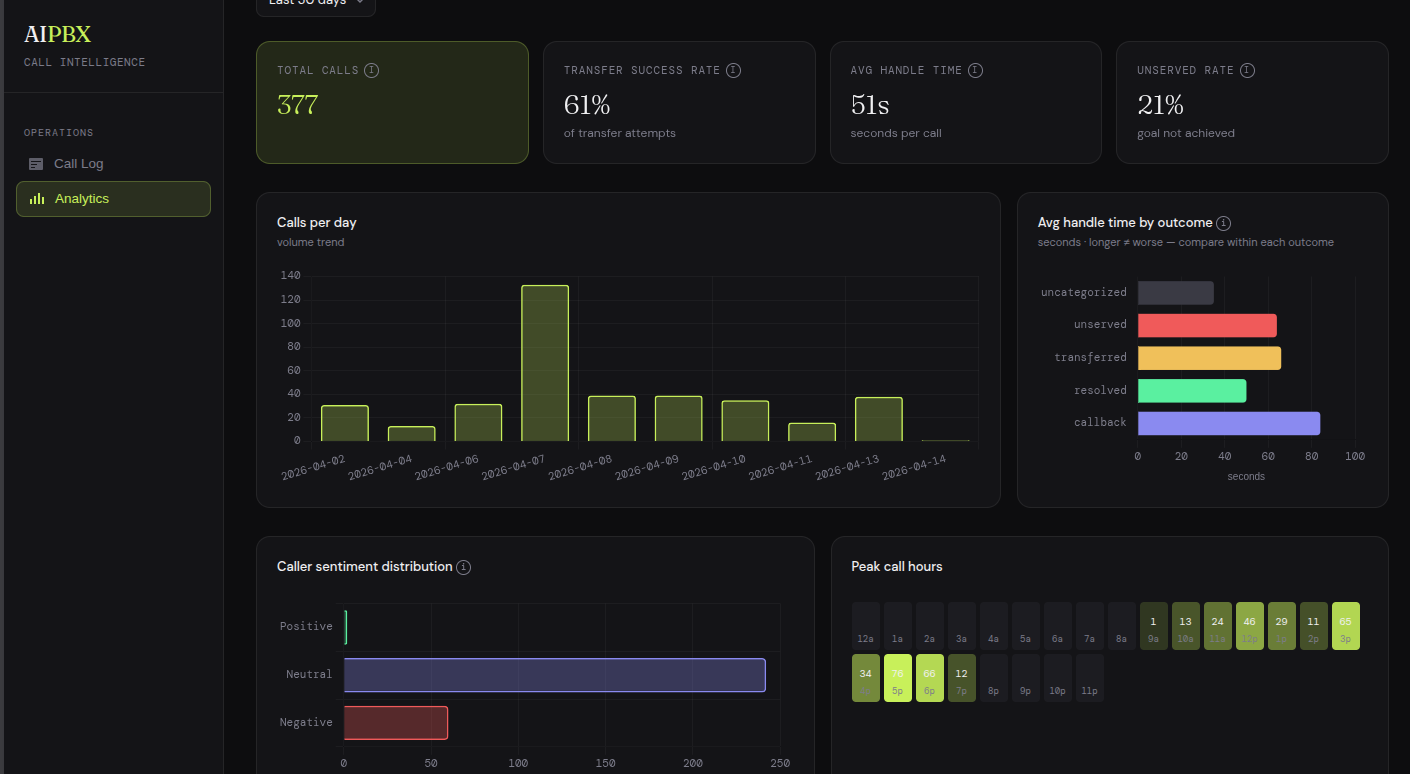
Task: Click the 12a peak hour cell
Action: (x=866, y=626)
